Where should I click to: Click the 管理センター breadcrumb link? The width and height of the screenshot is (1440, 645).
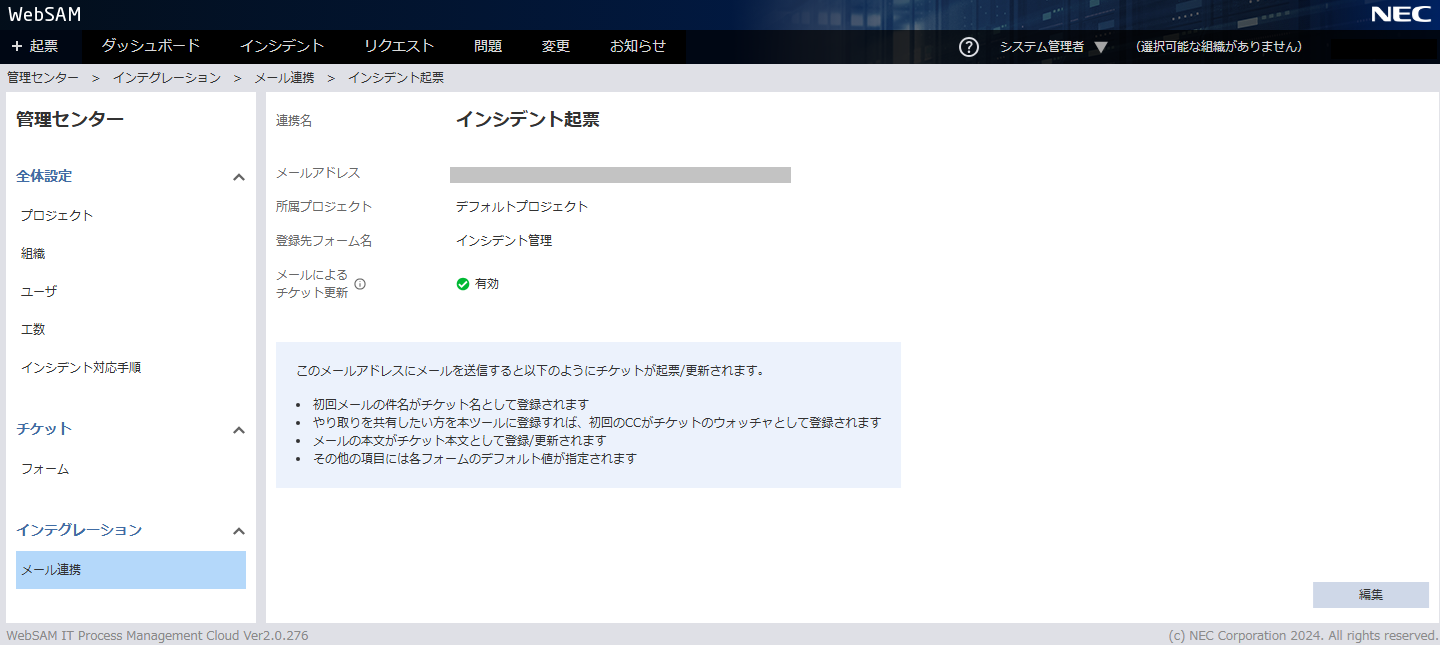tap(43, 78)
